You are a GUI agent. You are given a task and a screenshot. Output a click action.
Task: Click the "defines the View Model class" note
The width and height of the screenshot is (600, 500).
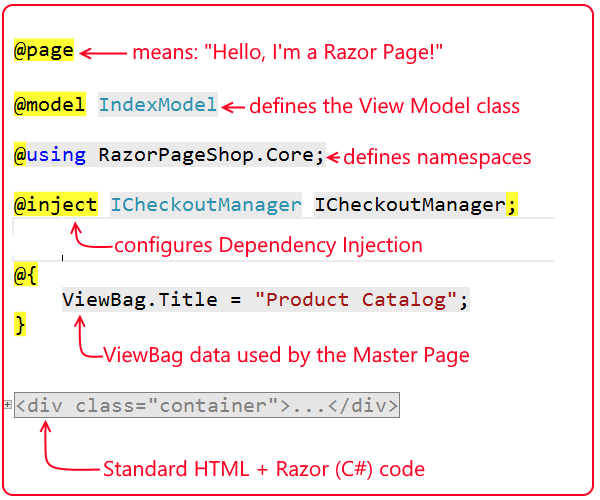click(x=384, y=105)
